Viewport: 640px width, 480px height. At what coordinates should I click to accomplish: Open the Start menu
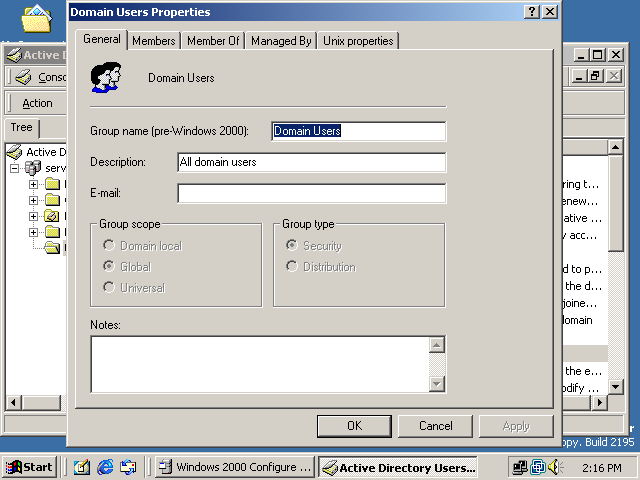coord(29,467)
